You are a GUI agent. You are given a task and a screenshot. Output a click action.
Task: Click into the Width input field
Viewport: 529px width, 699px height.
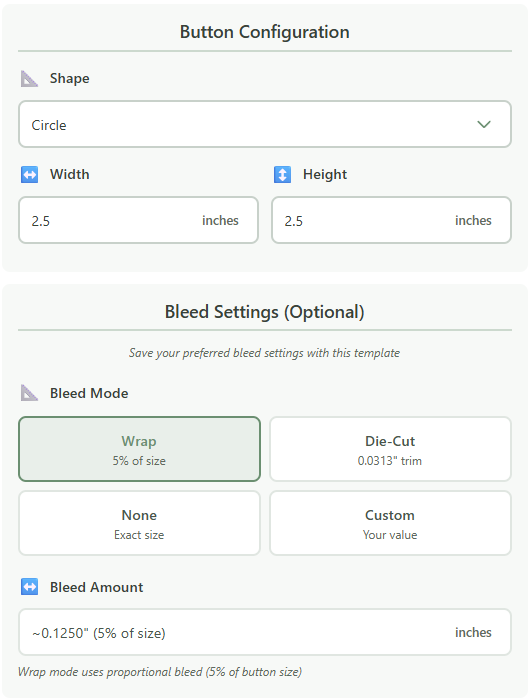[x=138, y=220]
